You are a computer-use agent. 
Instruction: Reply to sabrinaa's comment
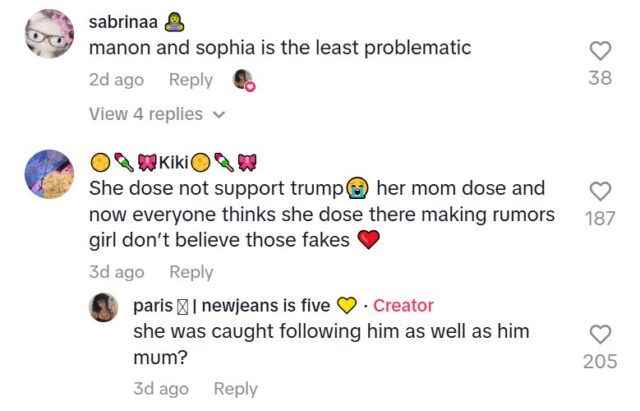tap(190, 80)
